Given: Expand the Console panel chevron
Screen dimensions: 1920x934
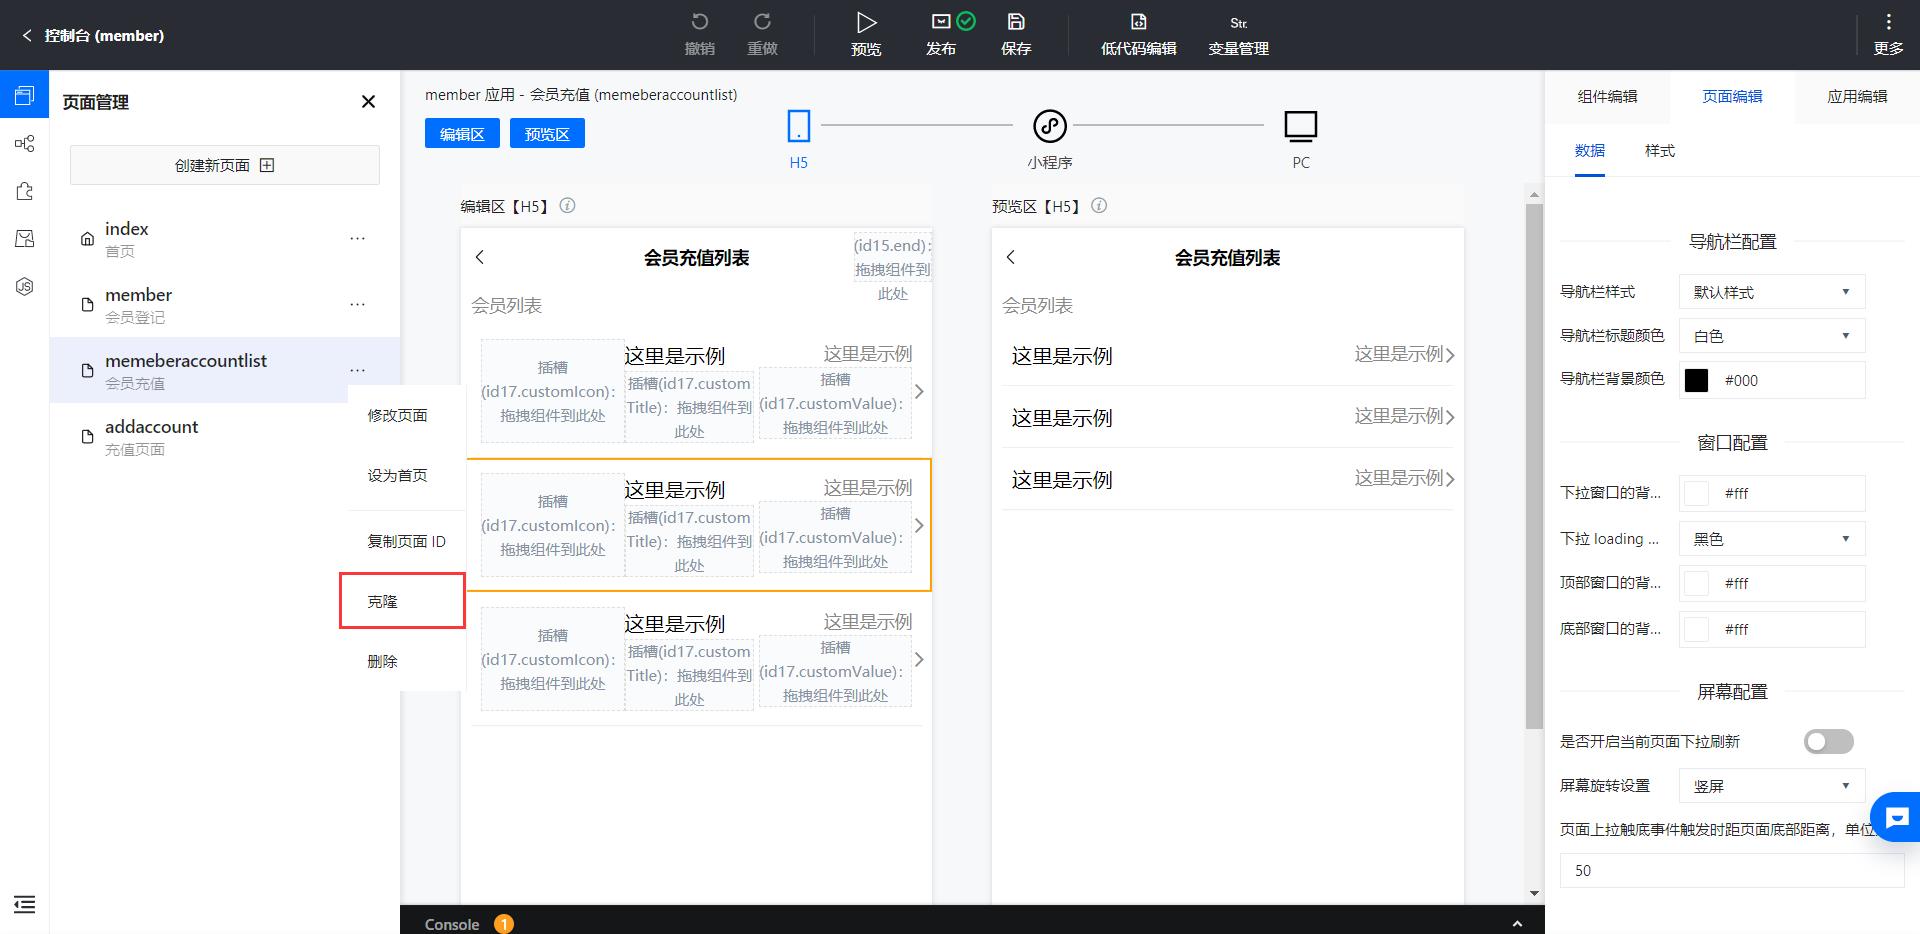Looking at the screenshot, I should coord(1517,923).
